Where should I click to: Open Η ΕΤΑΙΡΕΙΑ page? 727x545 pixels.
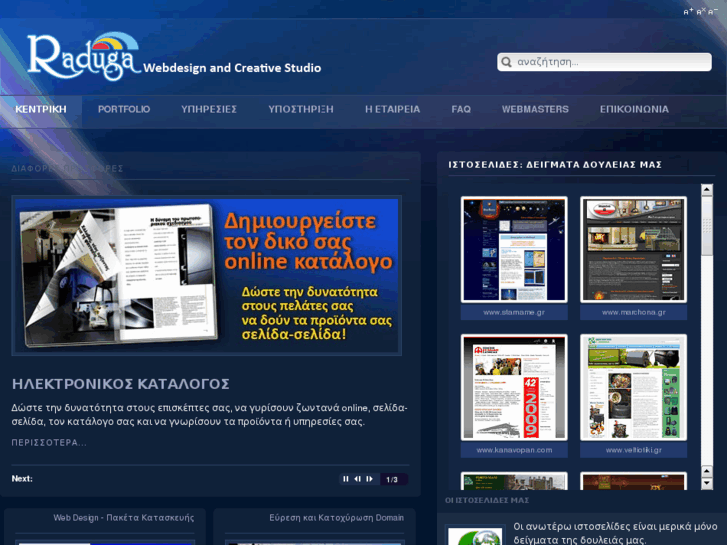click(x=392, y=109)
